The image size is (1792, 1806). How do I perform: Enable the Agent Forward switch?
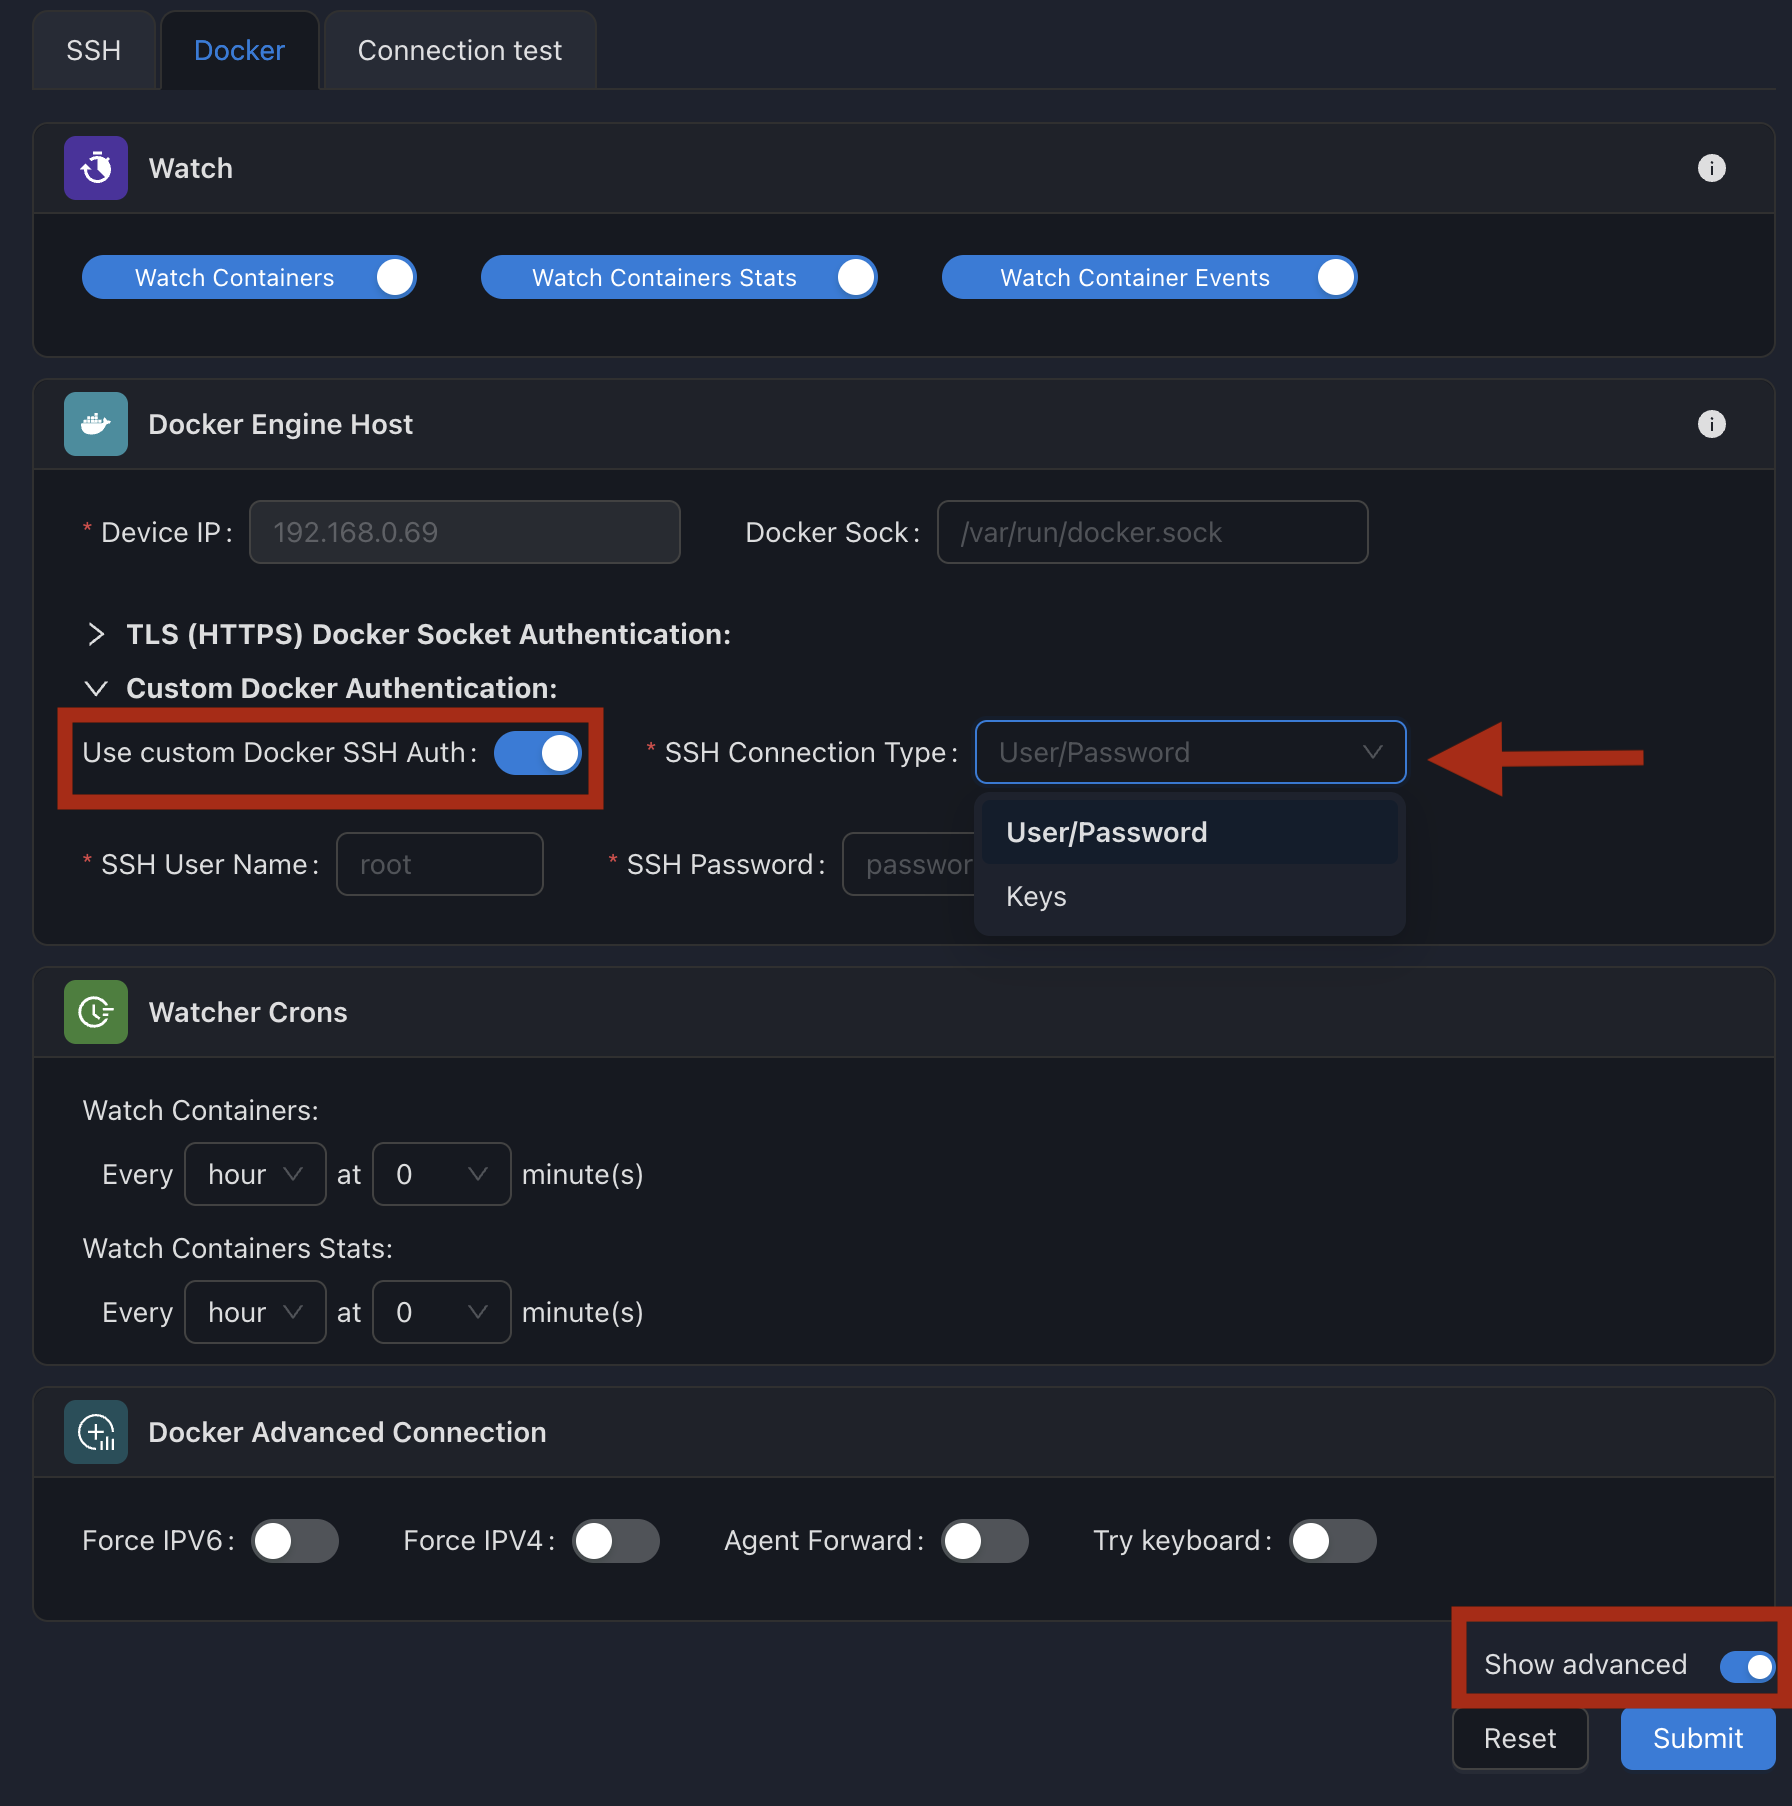985,1541
